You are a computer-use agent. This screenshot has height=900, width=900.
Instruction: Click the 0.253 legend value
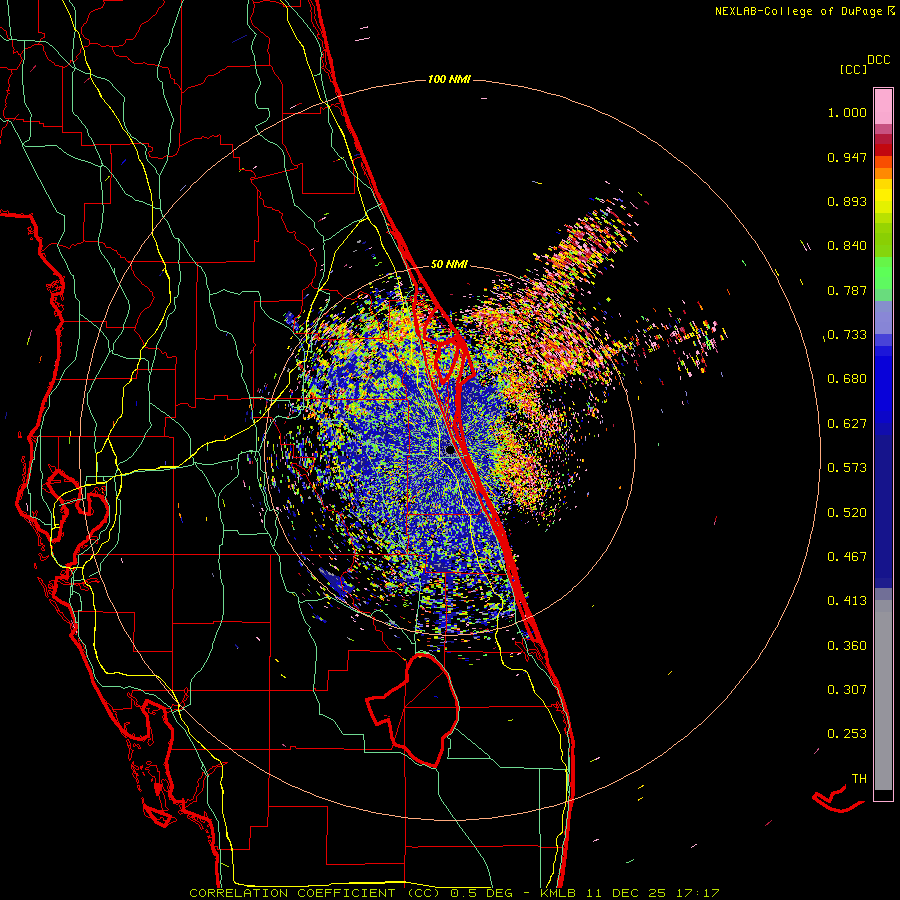[x=847, y=734]
